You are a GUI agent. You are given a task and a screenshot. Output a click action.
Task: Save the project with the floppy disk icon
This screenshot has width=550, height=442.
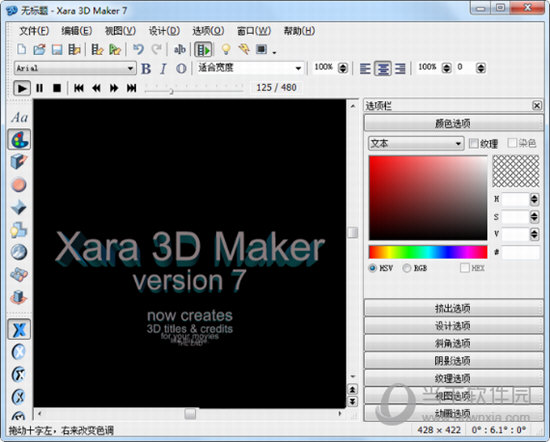57,49
